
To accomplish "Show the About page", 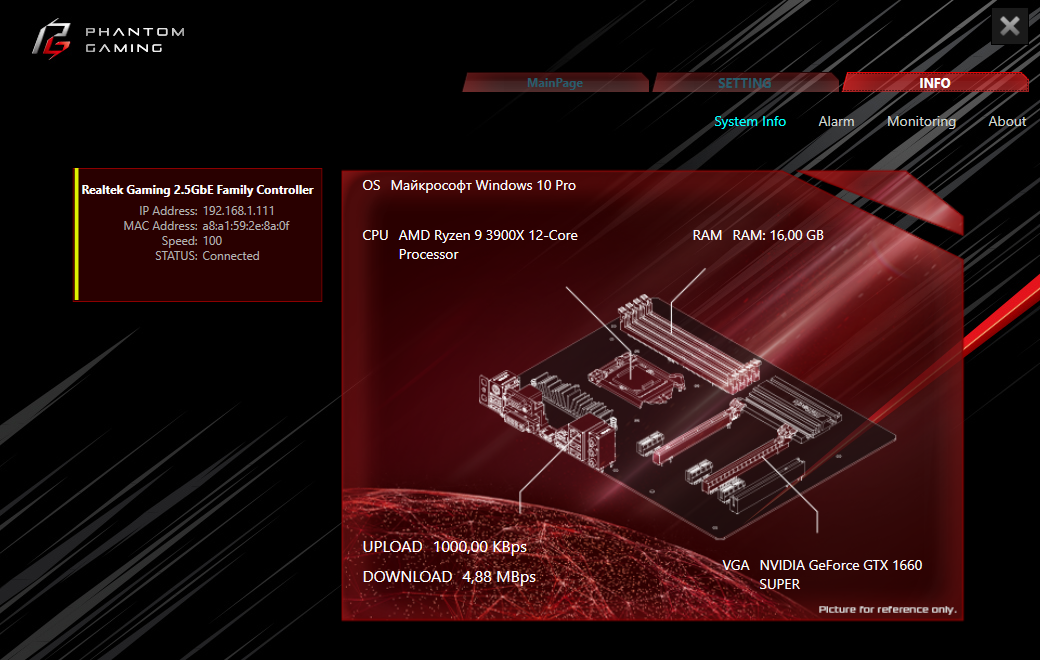I will tap(1007, 121).
